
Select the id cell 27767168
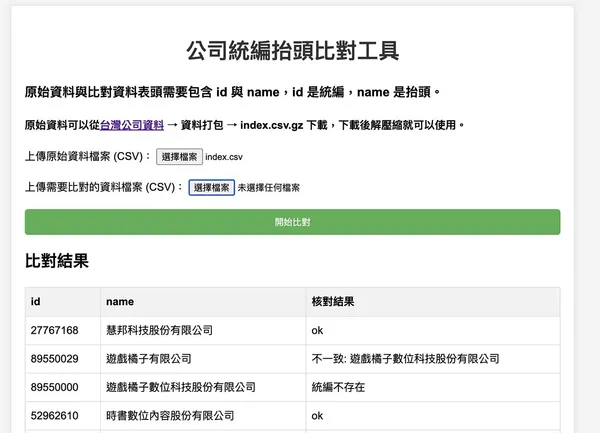[55, 329]
